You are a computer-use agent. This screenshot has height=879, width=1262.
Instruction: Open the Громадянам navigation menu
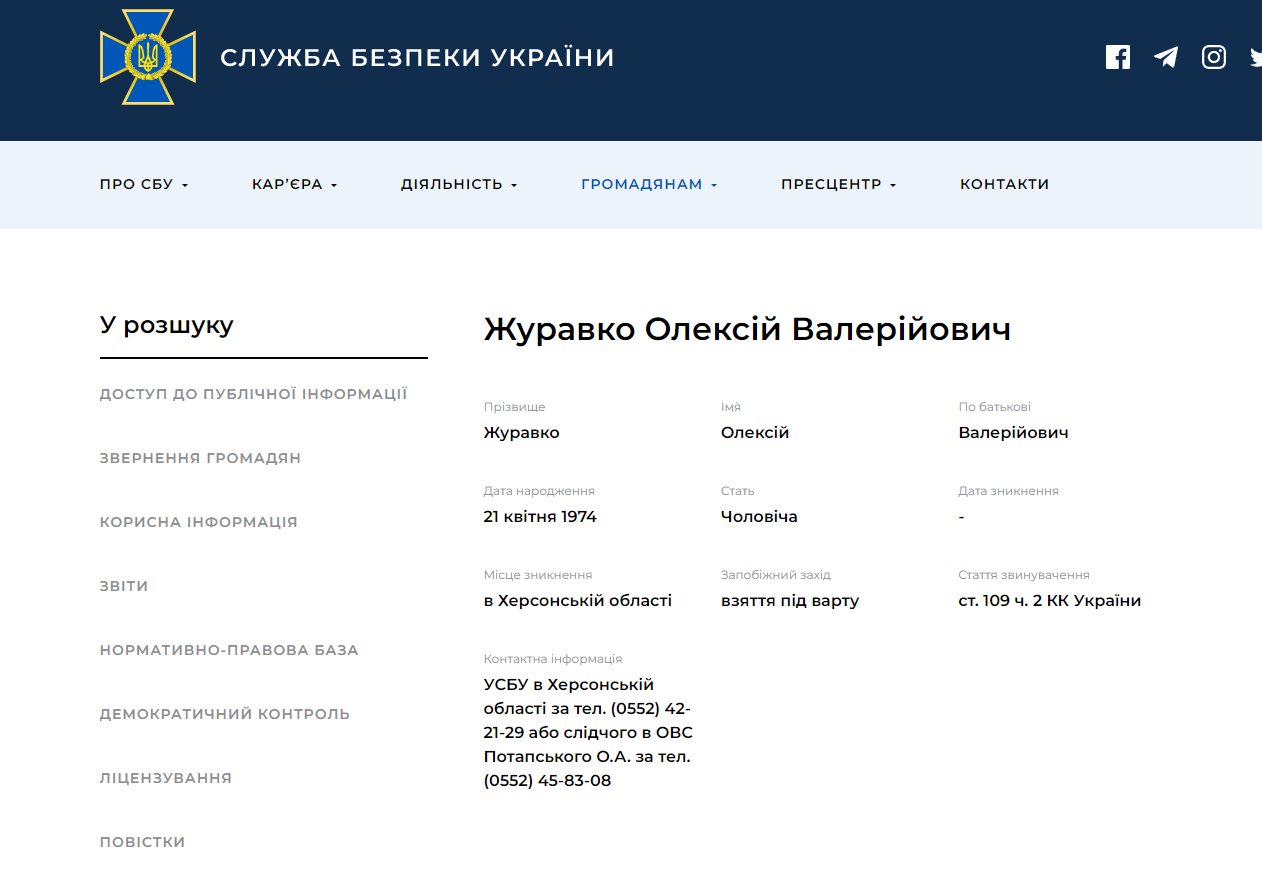click(649, 184)
